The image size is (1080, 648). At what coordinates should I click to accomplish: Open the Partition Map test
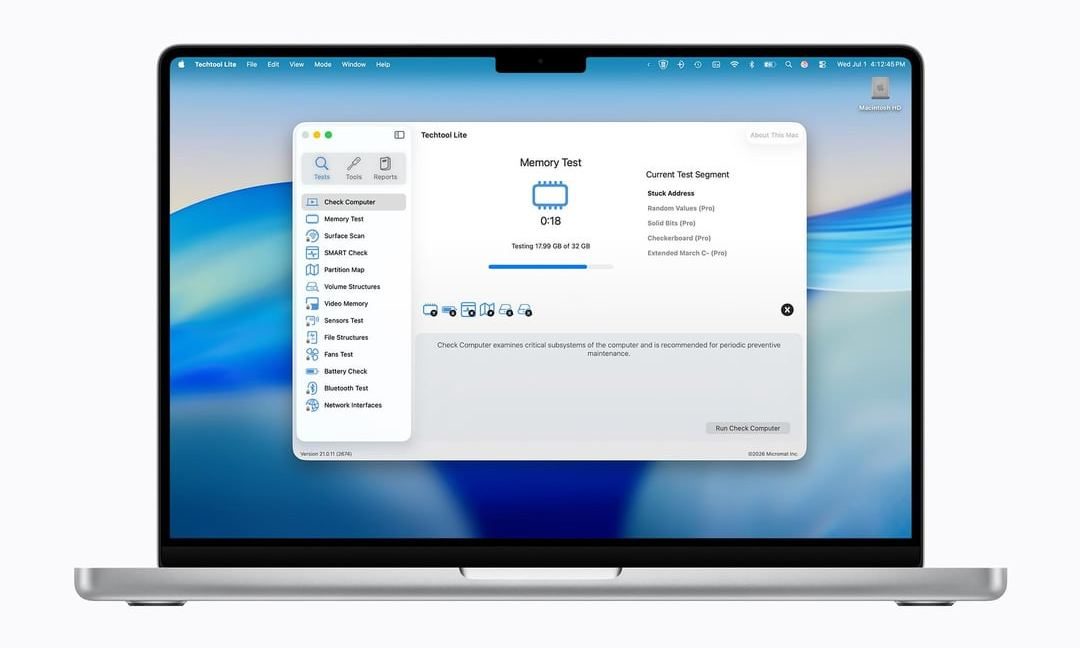tap(353, 270)
